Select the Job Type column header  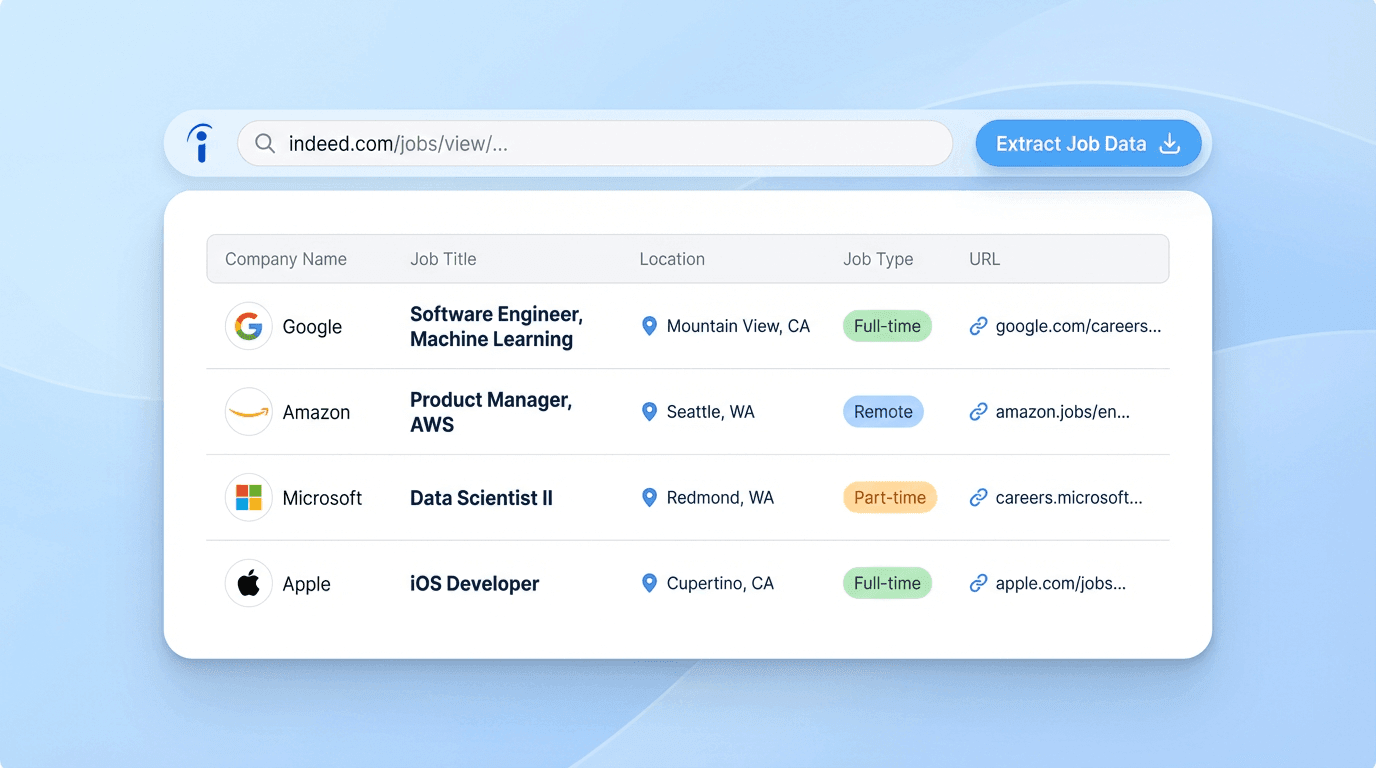coord(878,258)
